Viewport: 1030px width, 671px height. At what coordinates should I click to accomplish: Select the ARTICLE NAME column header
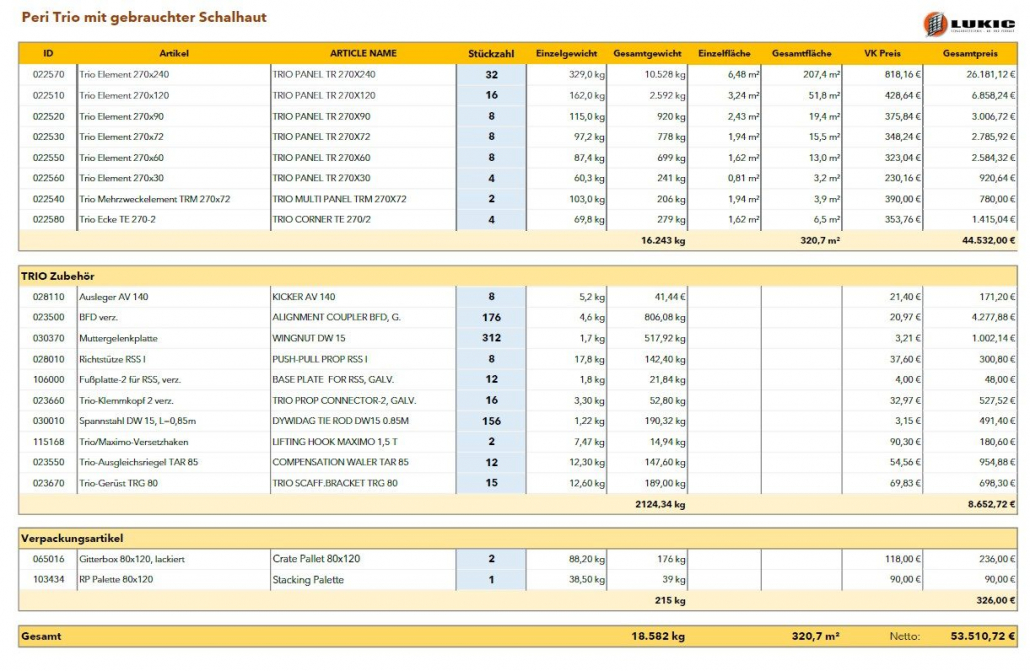click(x=363, y=53)
